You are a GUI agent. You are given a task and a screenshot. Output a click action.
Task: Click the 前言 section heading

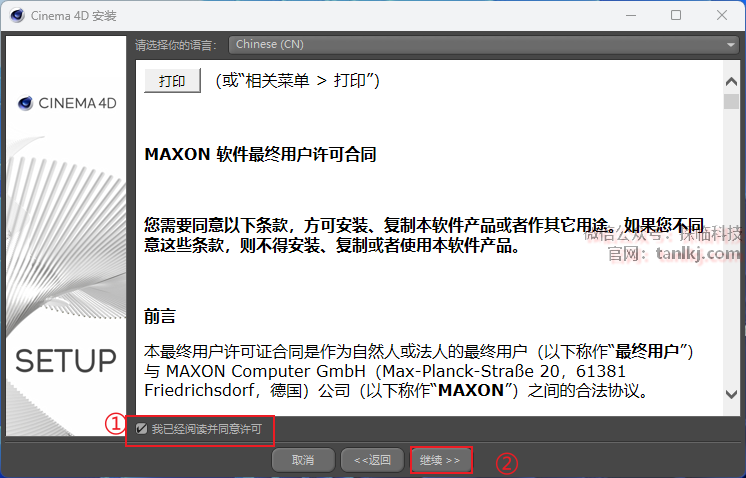pyautogui.click(x=160, y=316)
